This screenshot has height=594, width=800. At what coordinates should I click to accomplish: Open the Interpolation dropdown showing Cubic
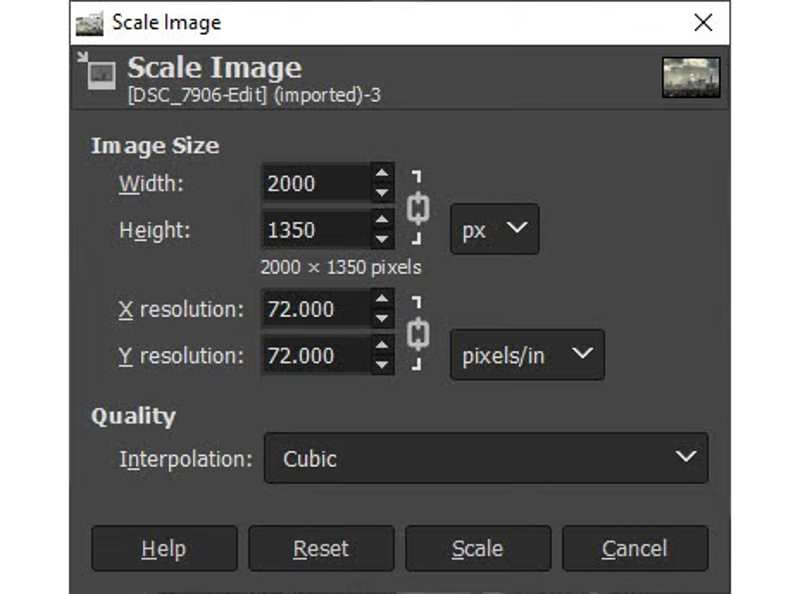point(486,458)
